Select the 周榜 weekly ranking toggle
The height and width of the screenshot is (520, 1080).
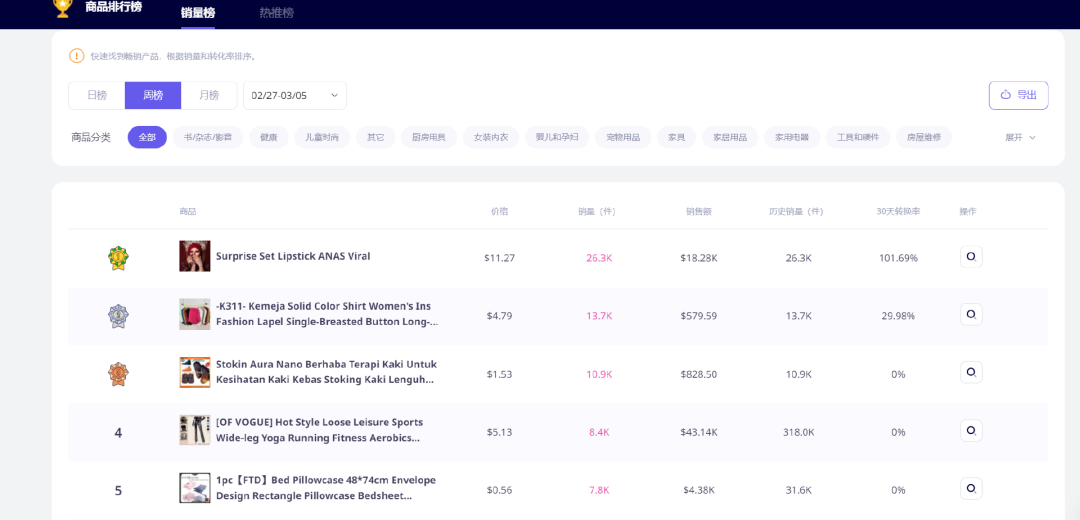(x=153, y=95)
